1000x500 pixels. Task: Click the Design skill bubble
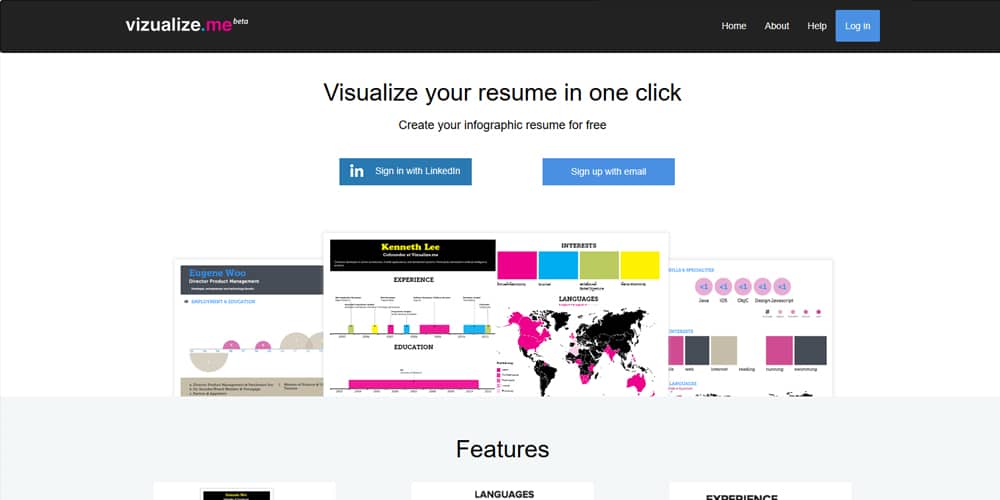tap(762, 287)
